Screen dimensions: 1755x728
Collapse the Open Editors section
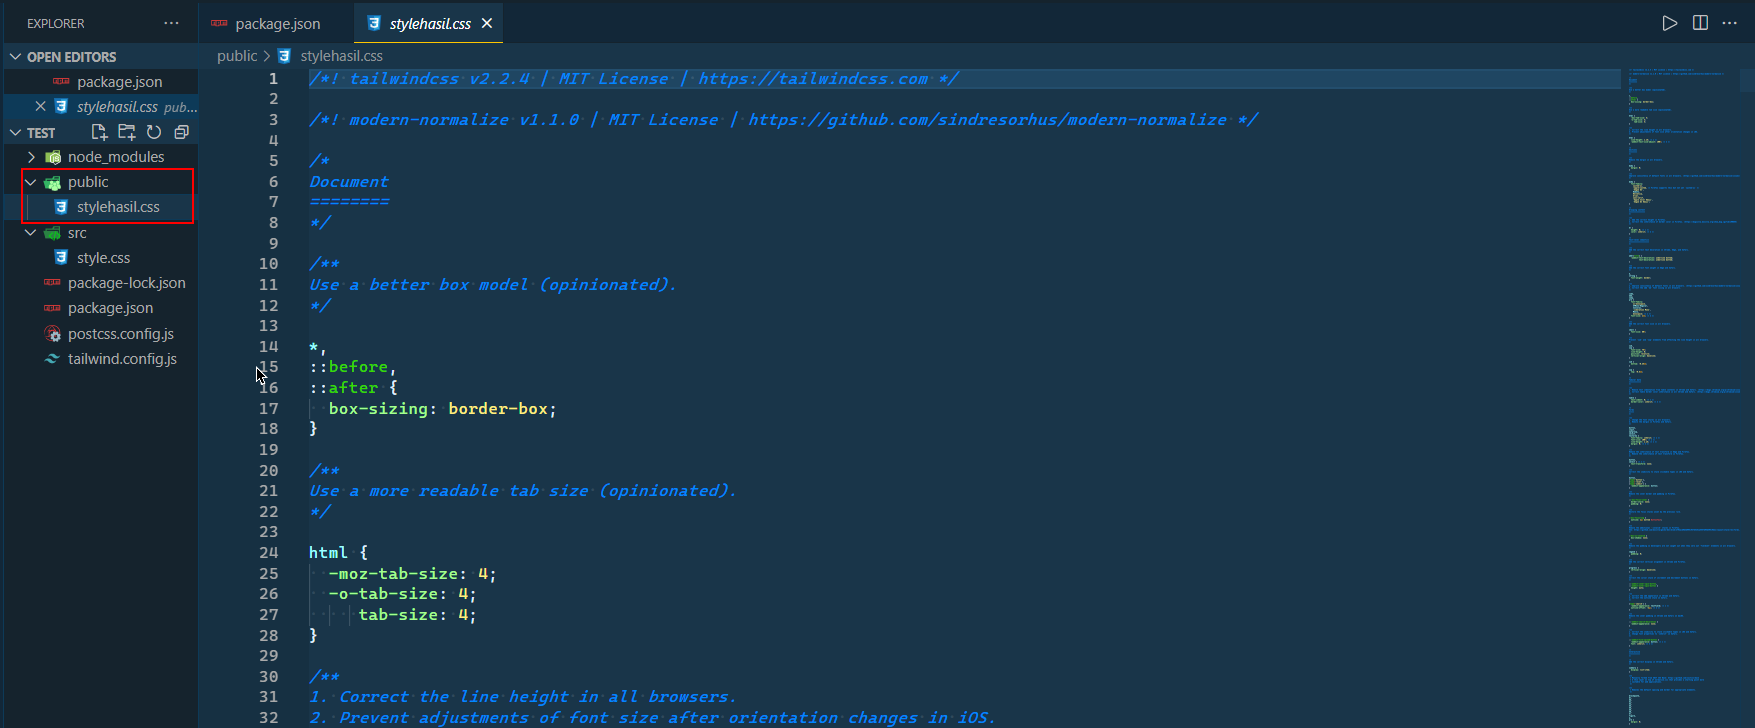pyautogui.click(x=16, y=57)
